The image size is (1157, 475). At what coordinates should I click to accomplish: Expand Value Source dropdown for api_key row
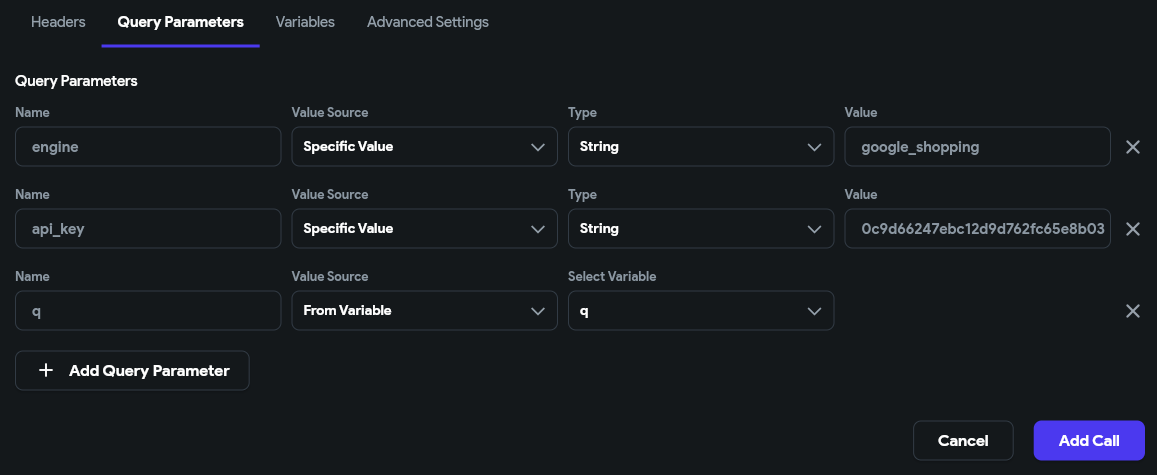pos(424,229)
